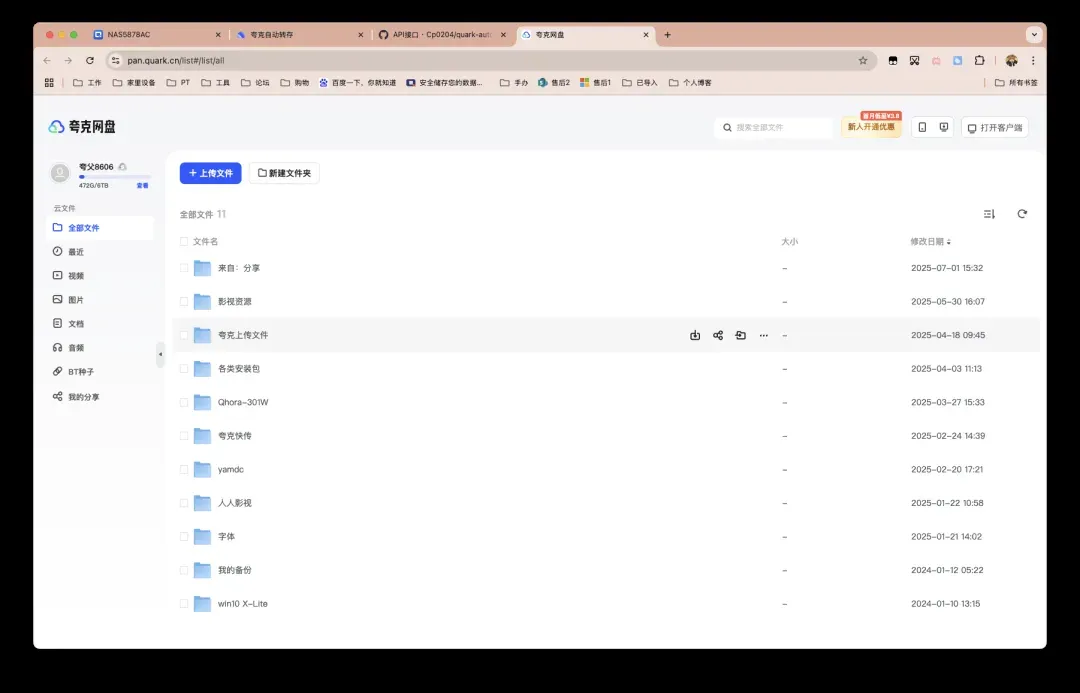Select the checkbox next to win10 X-Lite

click(184, 604)
